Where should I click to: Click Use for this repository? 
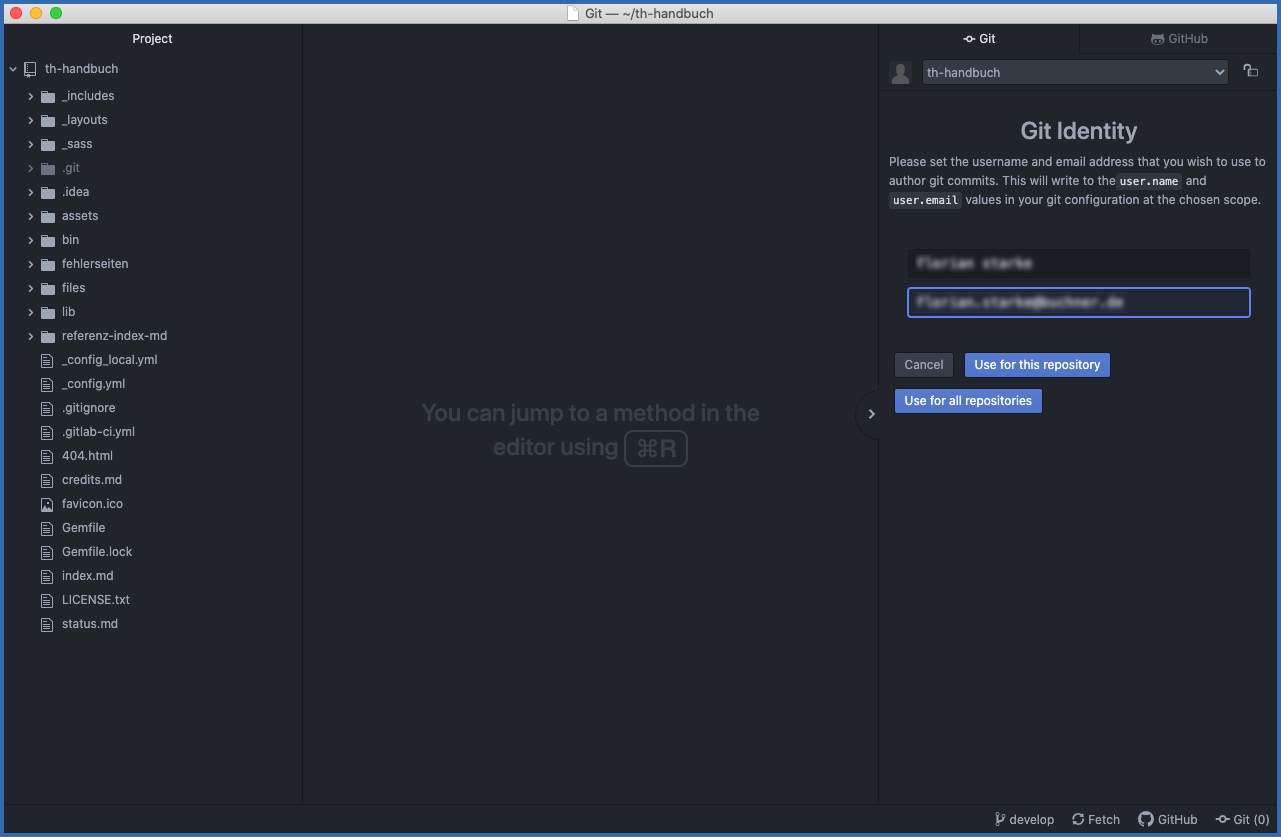tap(1036, 364)
